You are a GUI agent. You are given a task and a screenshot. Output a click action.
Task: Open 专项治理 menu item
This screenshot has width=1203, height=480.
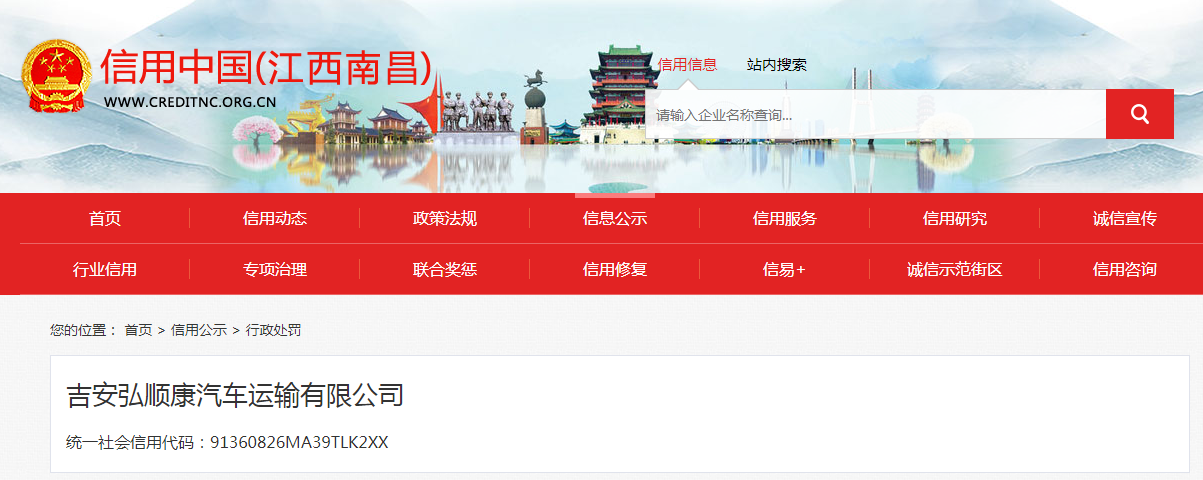pyautogui.click(x=275, y=269)
